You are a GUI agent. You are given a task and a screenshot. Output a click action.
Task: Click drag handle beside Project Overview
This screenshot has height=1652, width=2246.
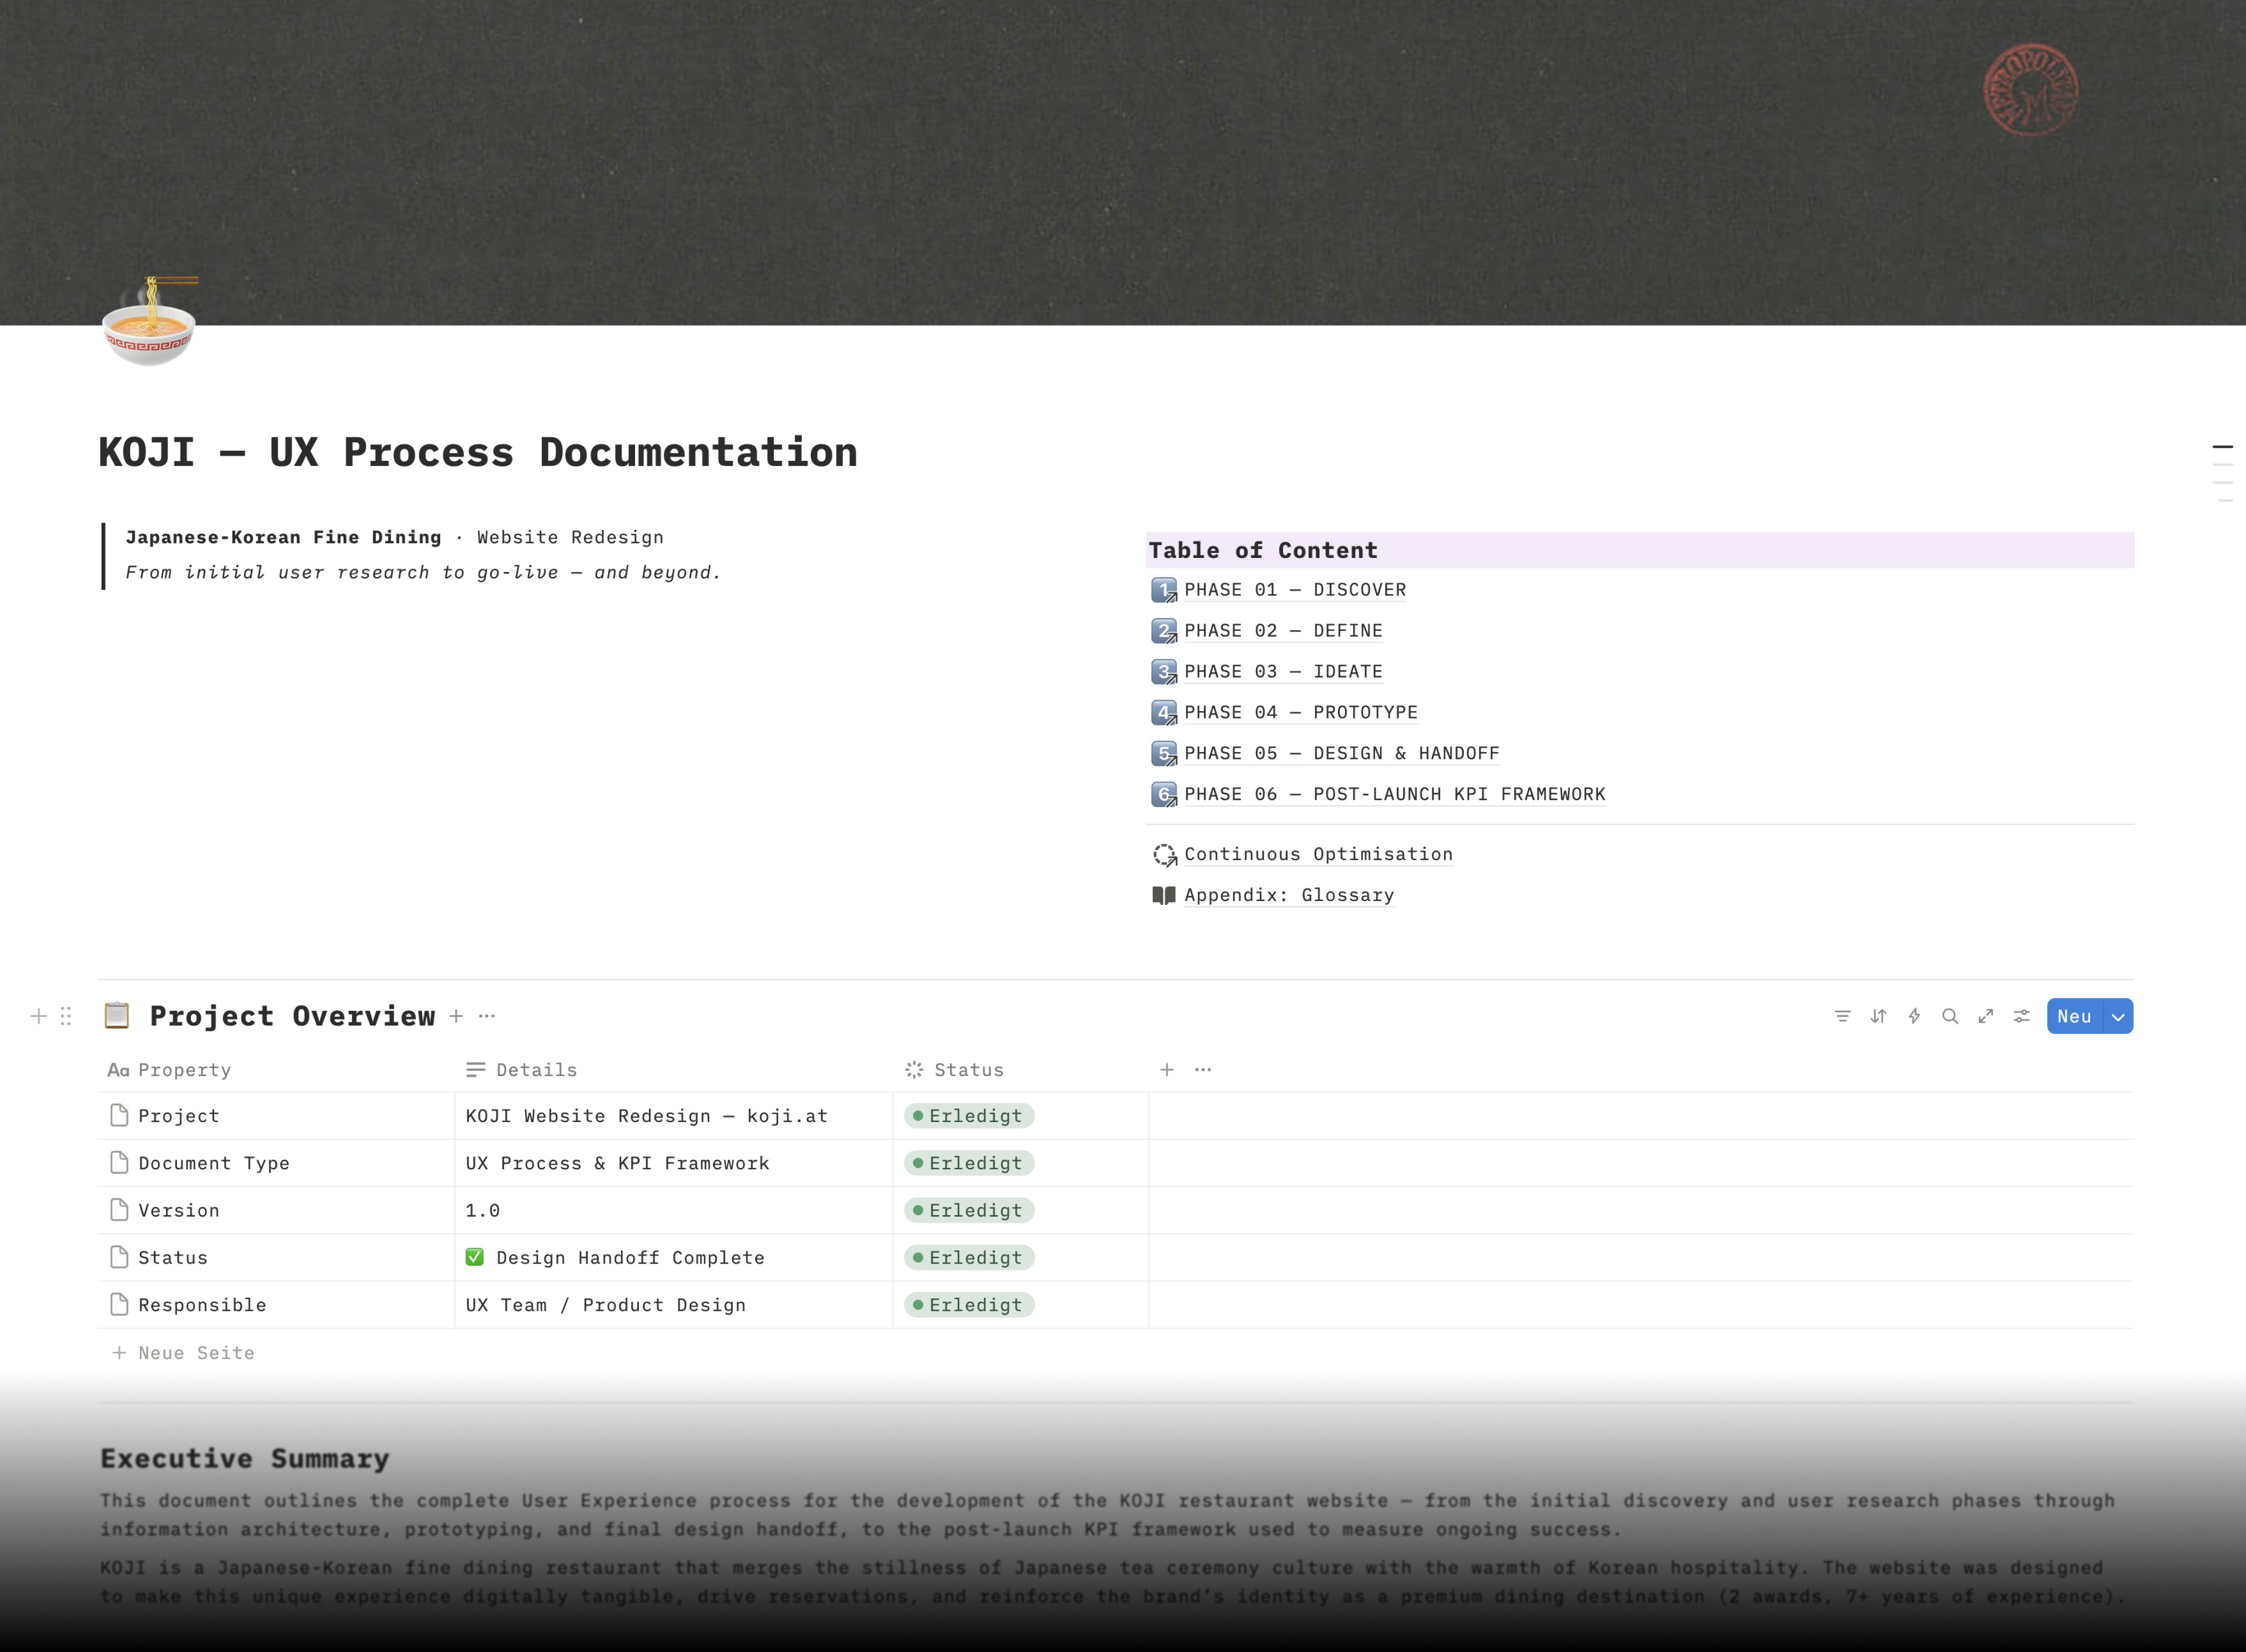point(66,1016)
